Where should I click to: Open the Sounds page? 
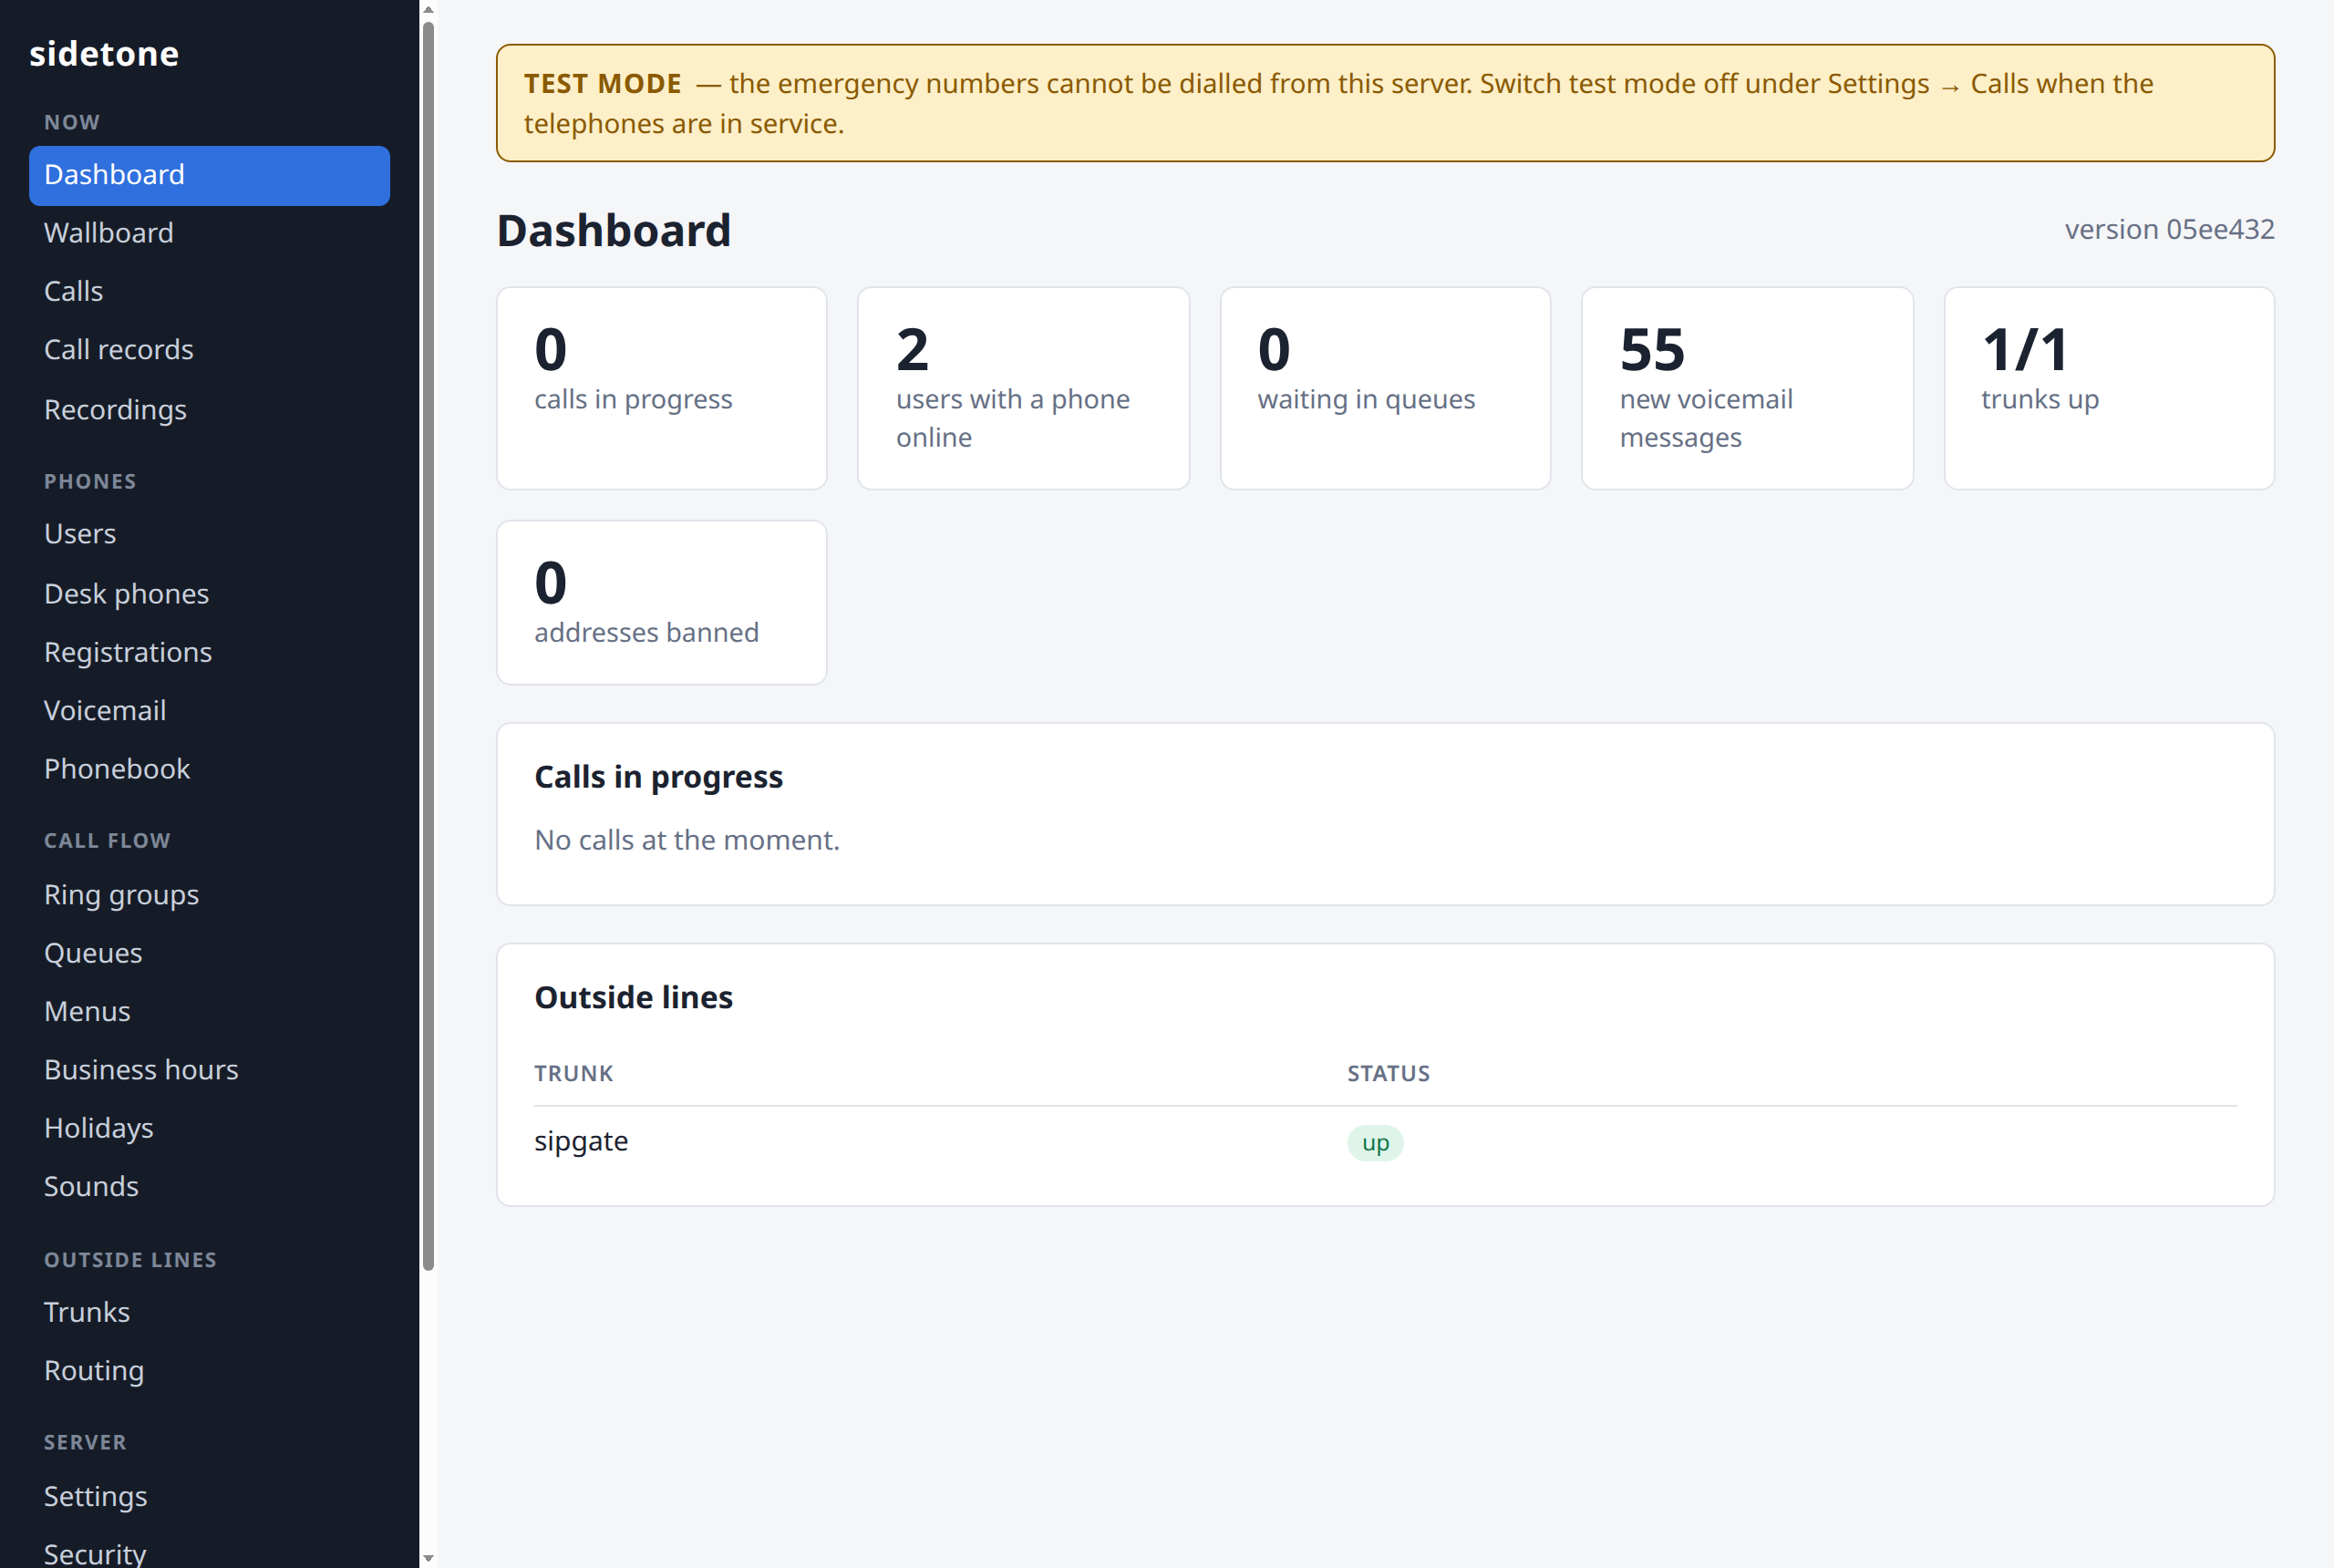coord(209,1187)
